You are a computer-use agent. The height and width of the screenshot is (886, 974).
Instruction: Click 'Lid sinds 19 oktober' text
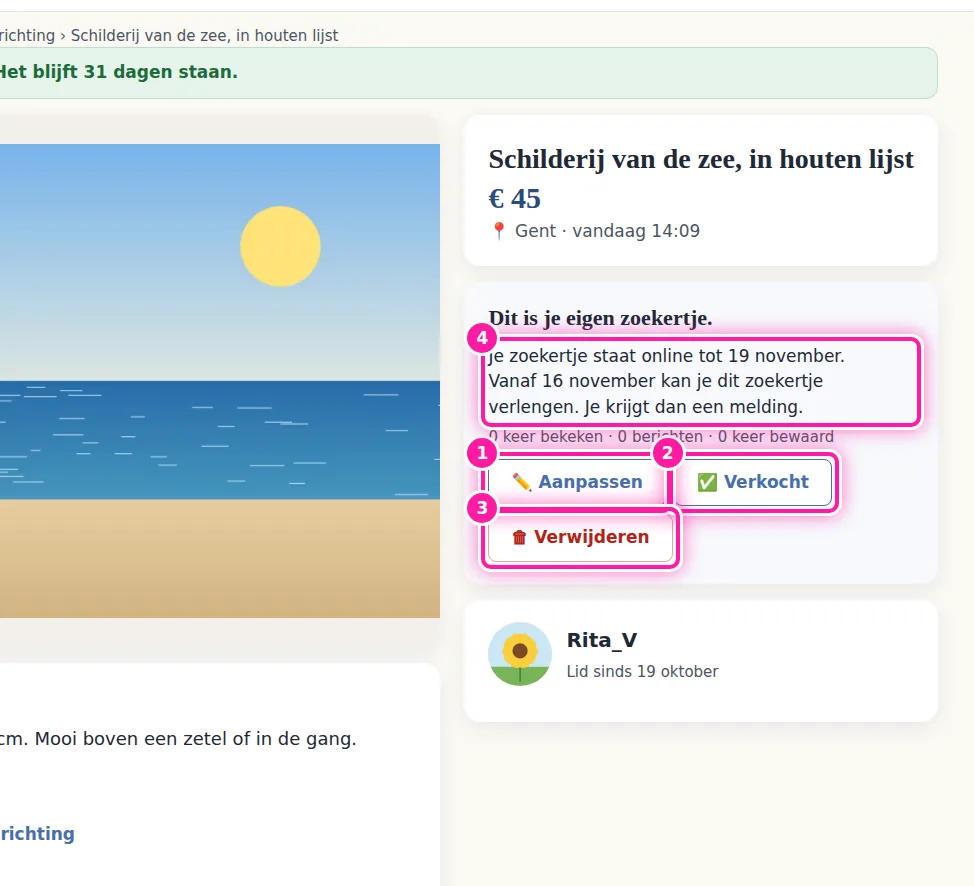642,672
